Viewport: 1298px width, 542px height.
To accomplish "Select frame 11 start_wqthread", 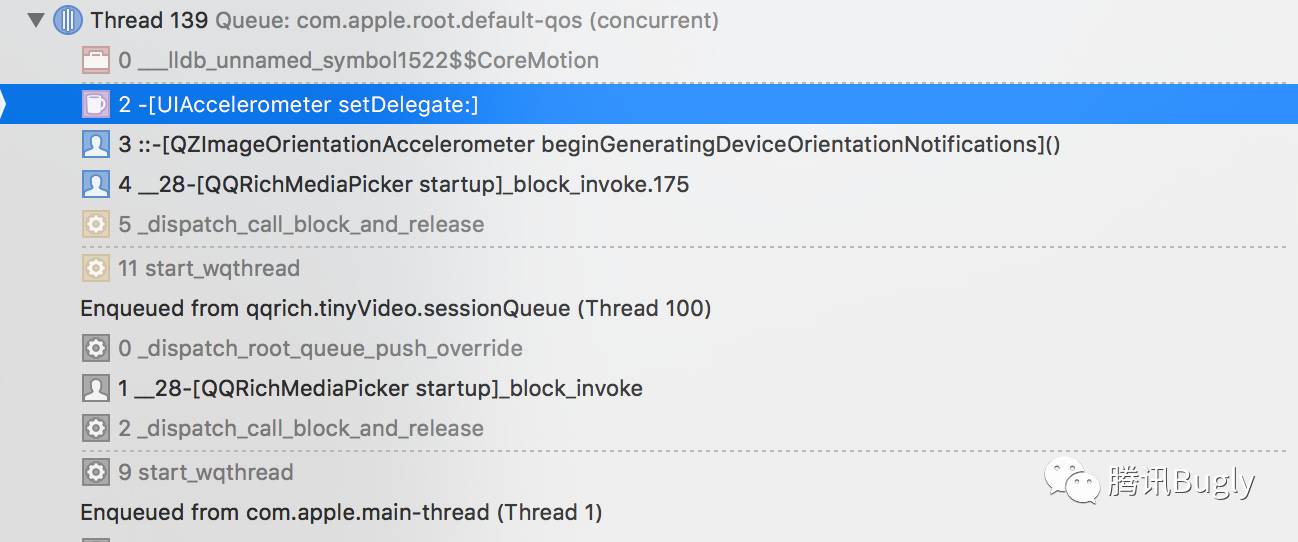I will tap(209, 268).
